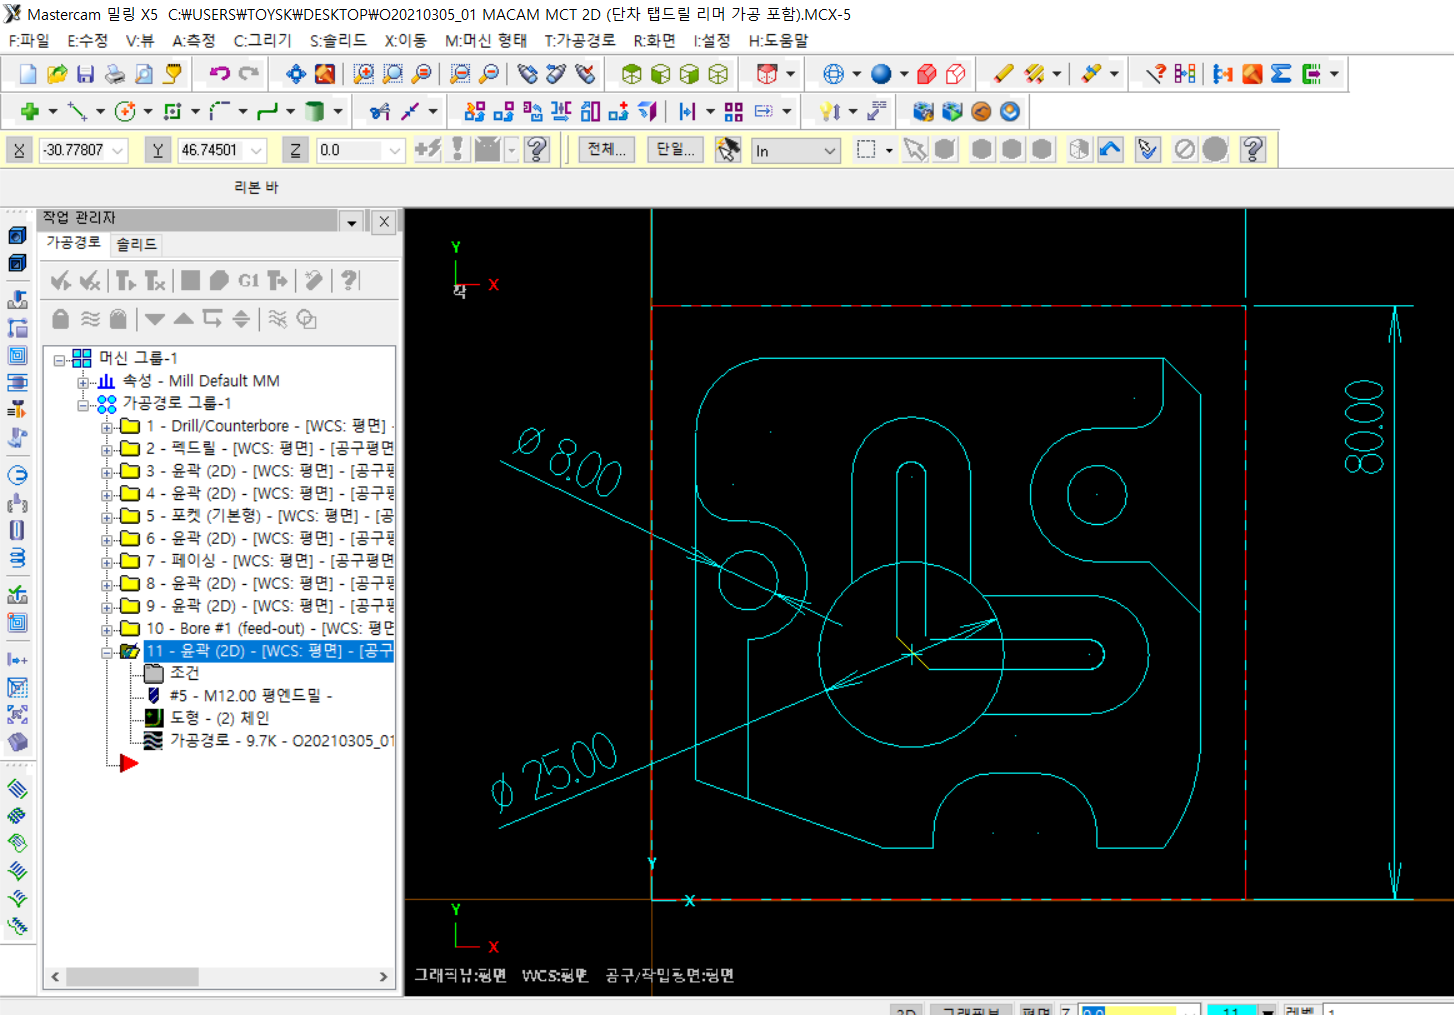This screenshot has height=1015, width=1454.
Task: Print using the printer icon
Action: coord(115,74)
